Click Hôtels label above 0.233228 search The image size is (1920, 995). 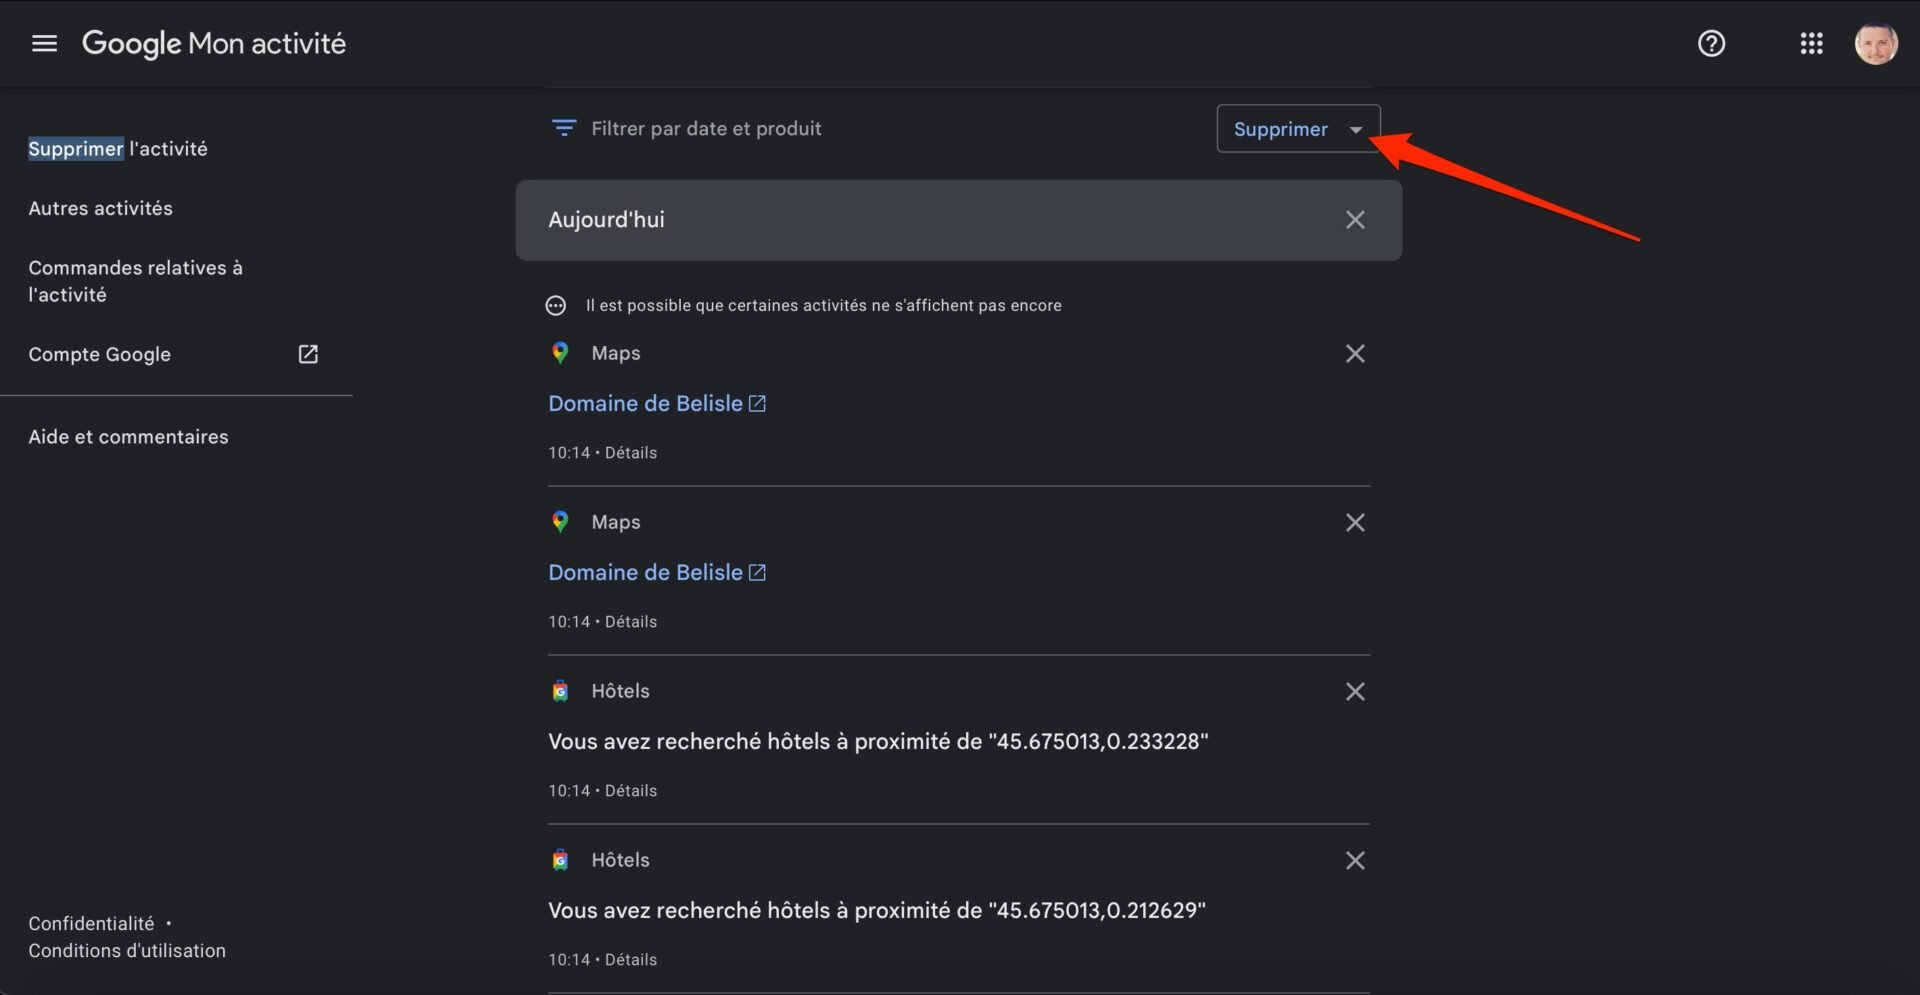(620, 691)
